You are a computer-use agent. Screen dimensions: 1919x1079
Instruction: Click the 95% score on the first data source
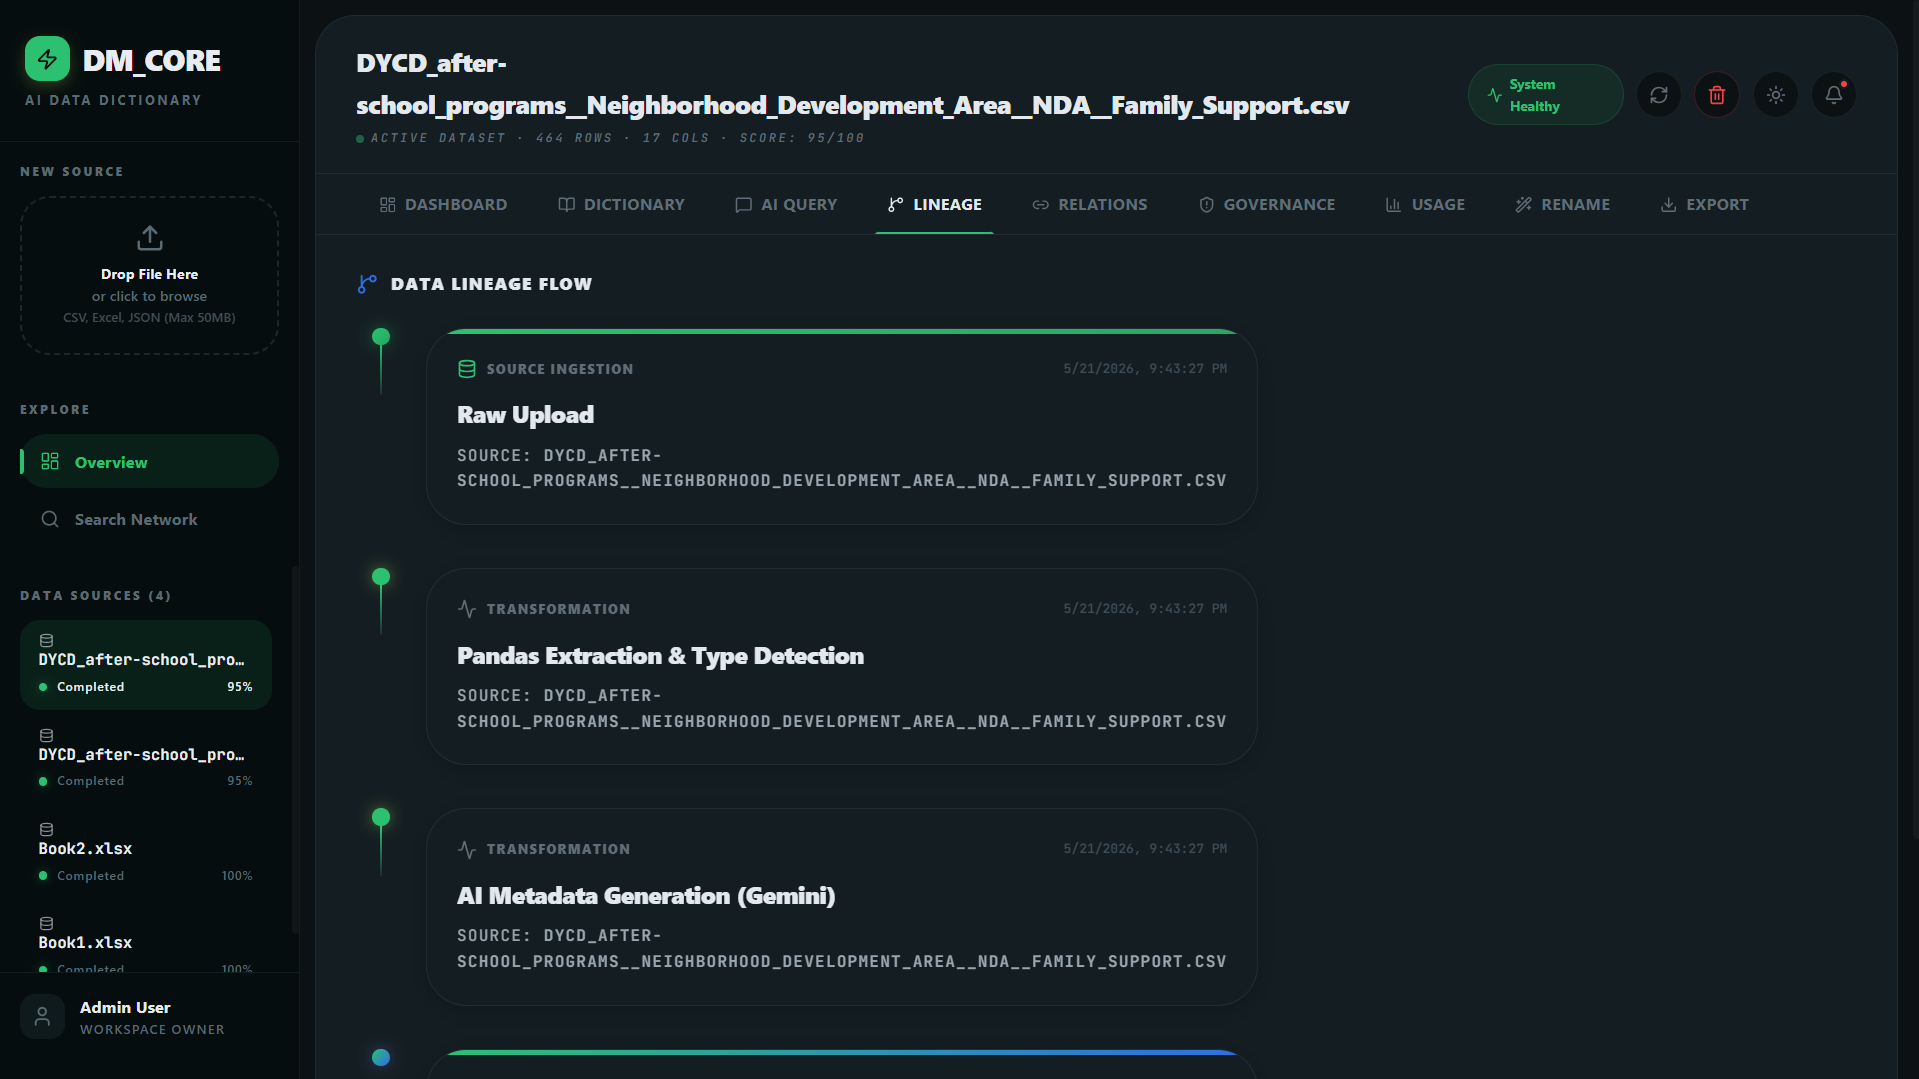coord(239,687)
